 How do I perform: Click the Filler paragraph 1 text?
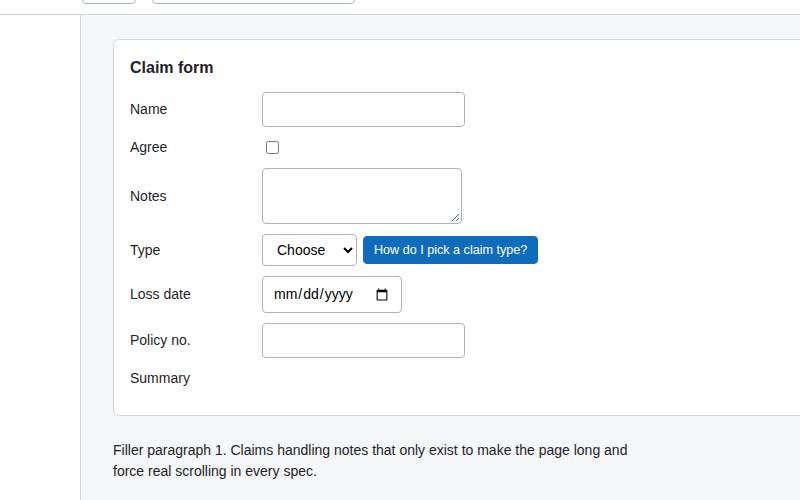[x=370, y=461]
